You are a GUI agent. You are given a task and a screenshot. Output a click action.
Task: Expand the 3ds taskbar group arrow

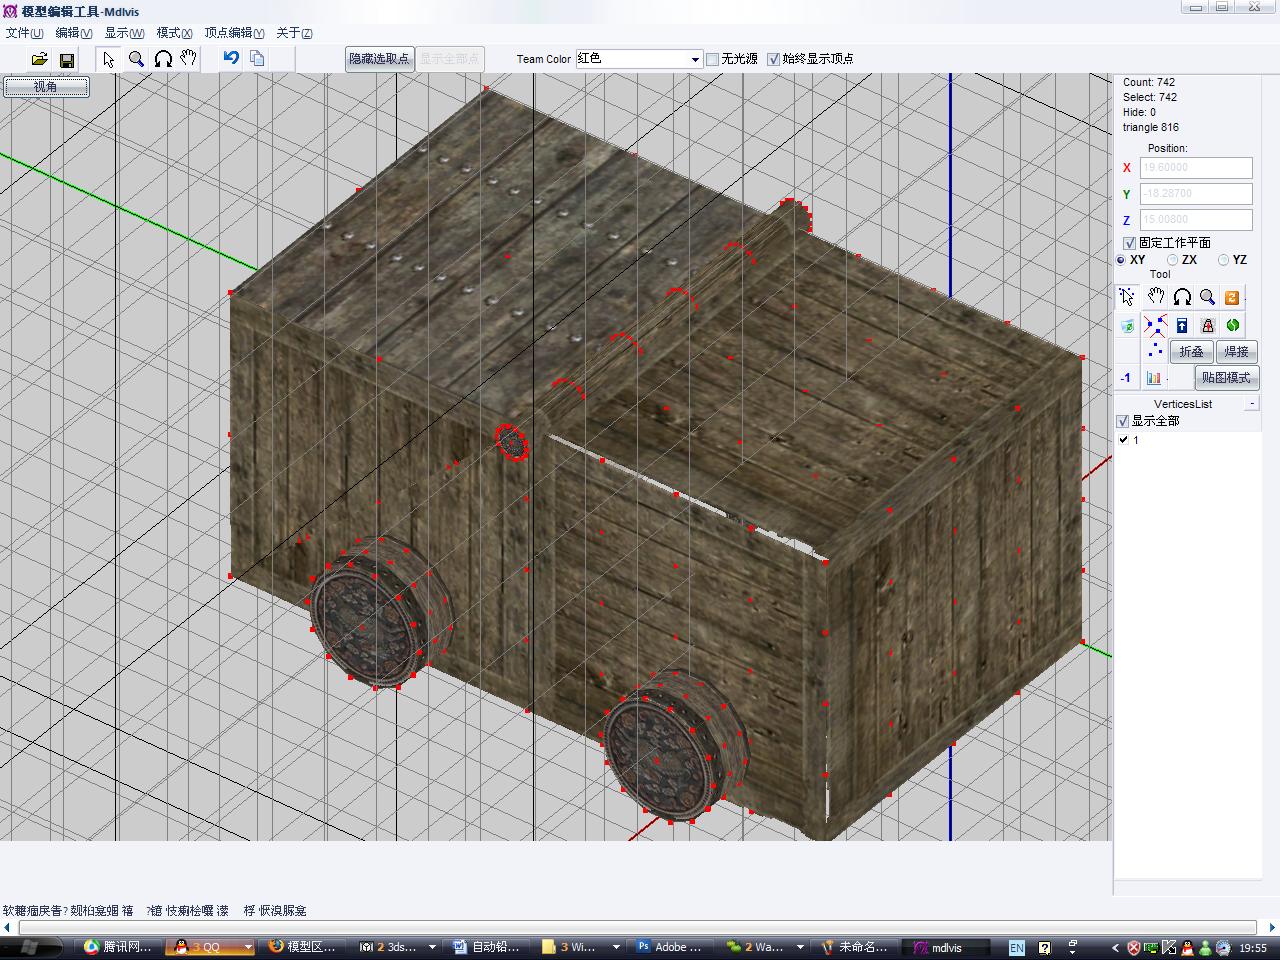[432, 947]
